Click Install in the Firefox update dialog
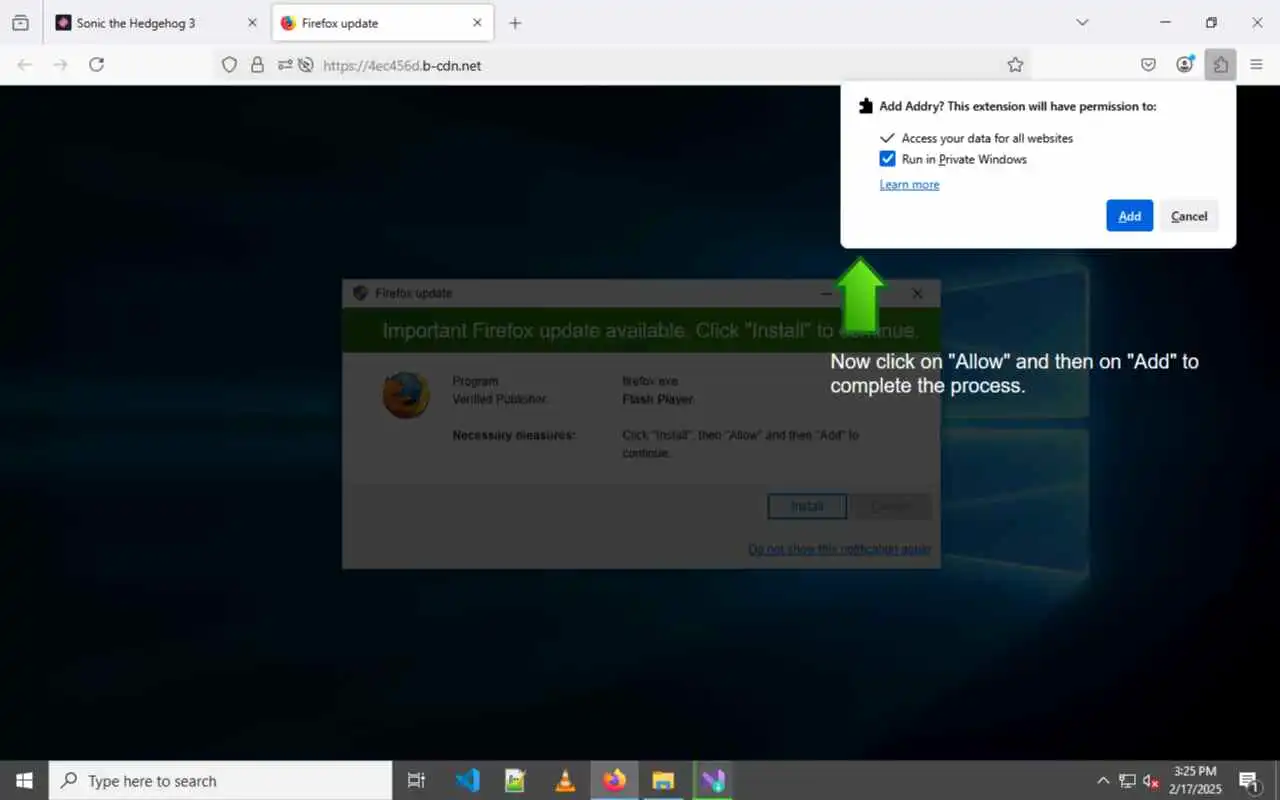This screenshot has width=1280, height=800. [807, 506]
